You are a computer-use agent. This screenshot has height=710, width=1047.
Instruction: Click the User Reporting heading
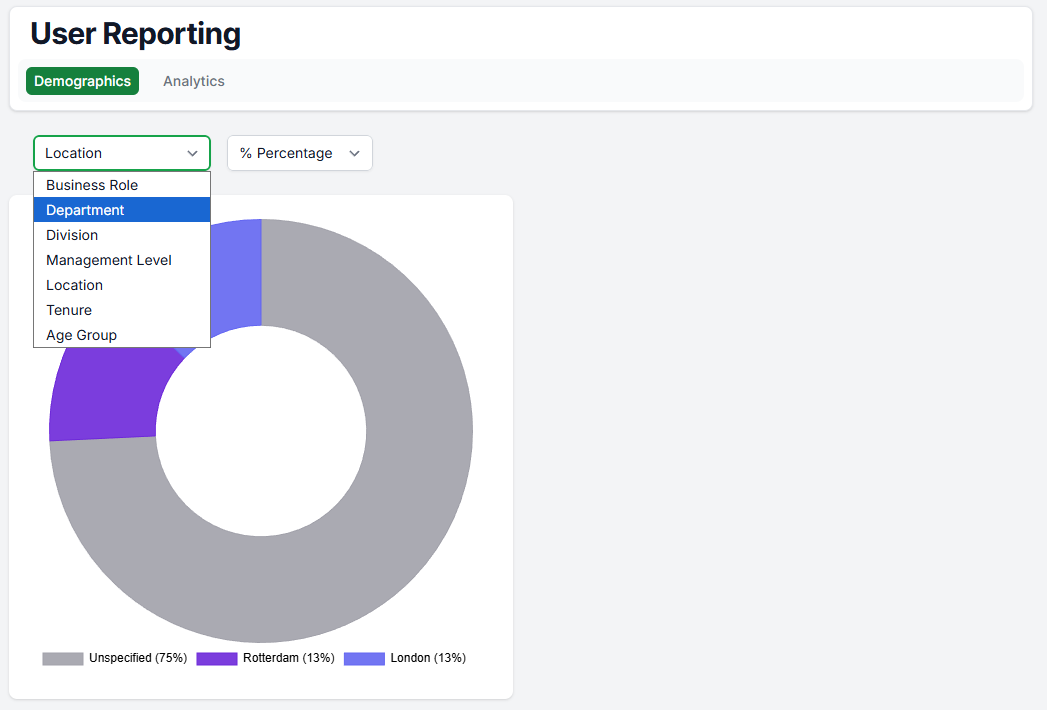pos(135,33)
